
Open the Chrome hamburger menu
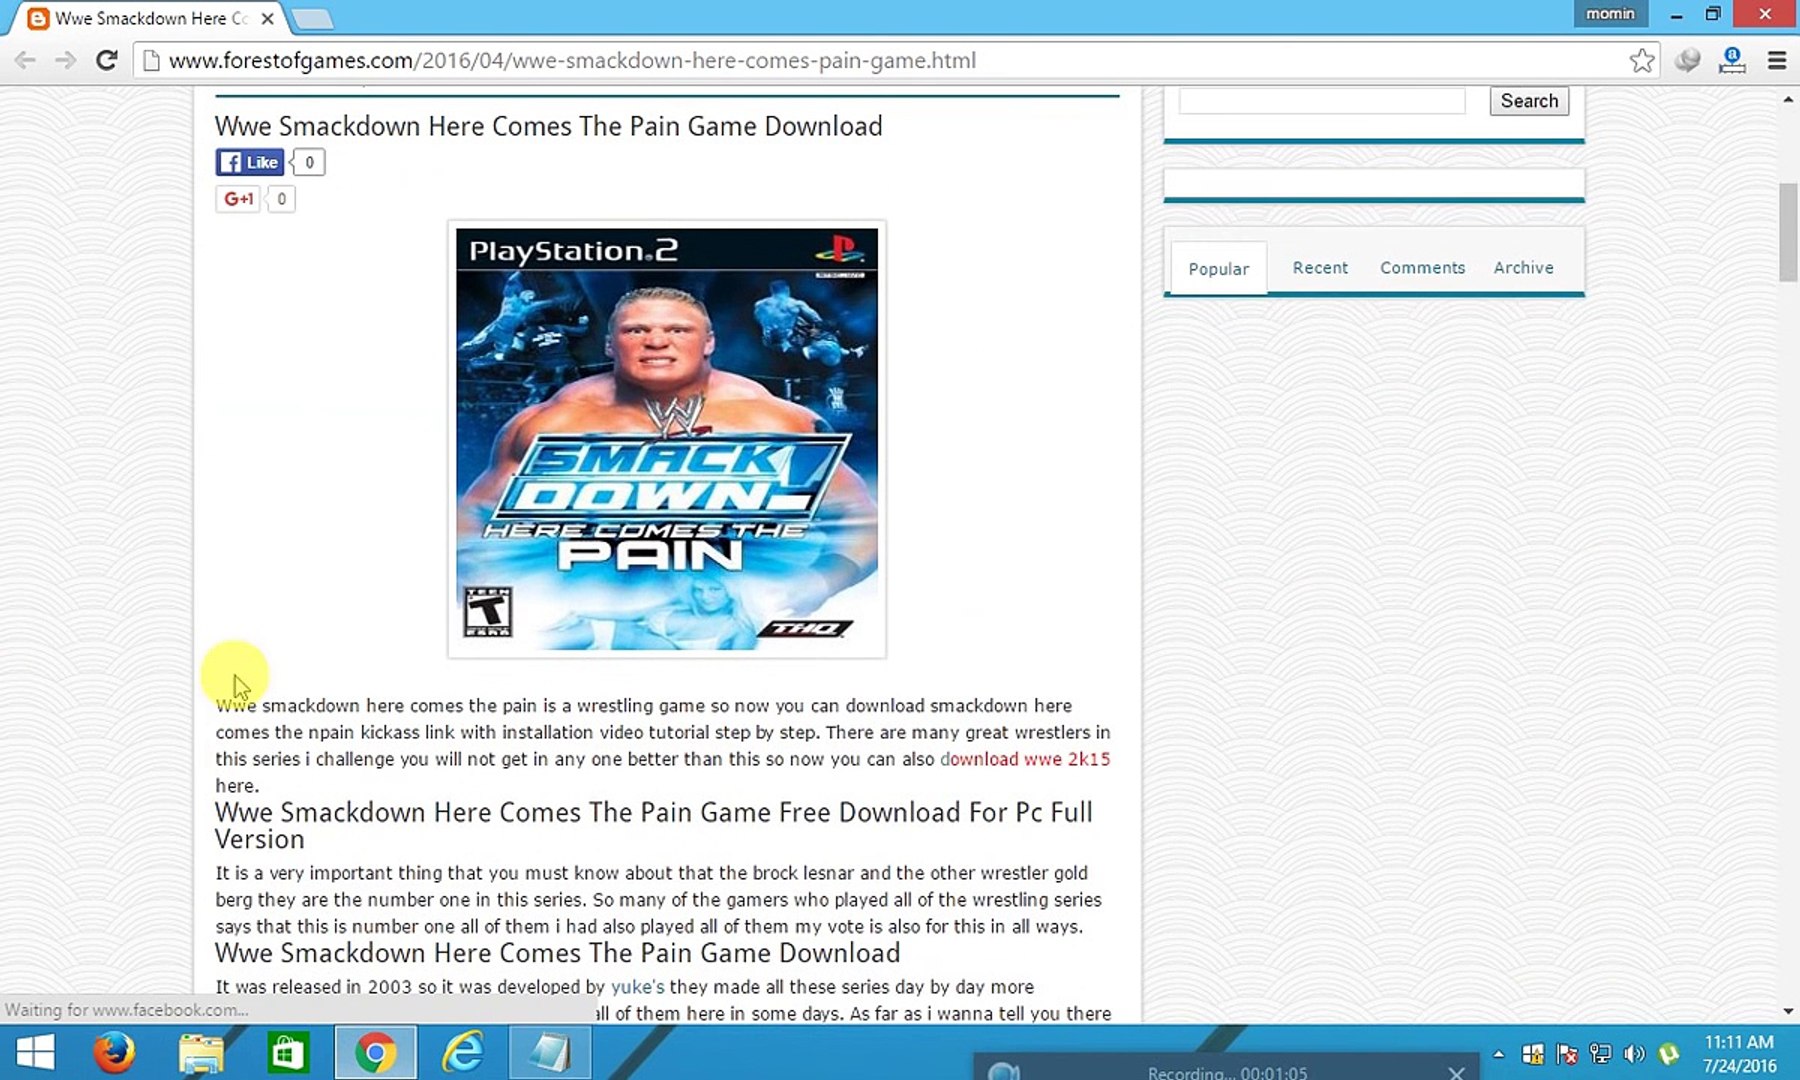(x=1777, y=60)
